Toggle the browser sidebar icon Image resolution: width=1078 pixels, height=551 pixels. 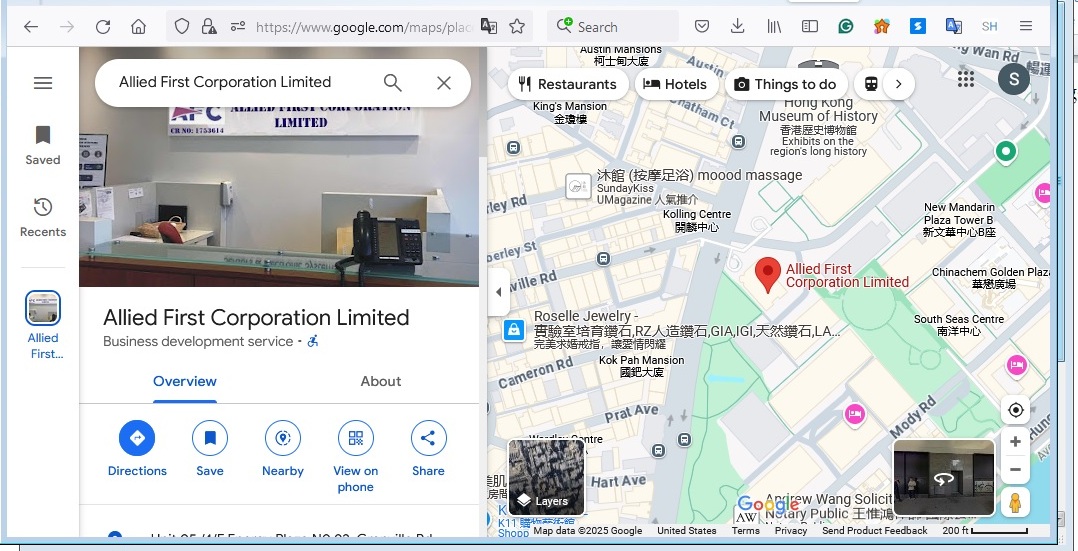(810, 27)
